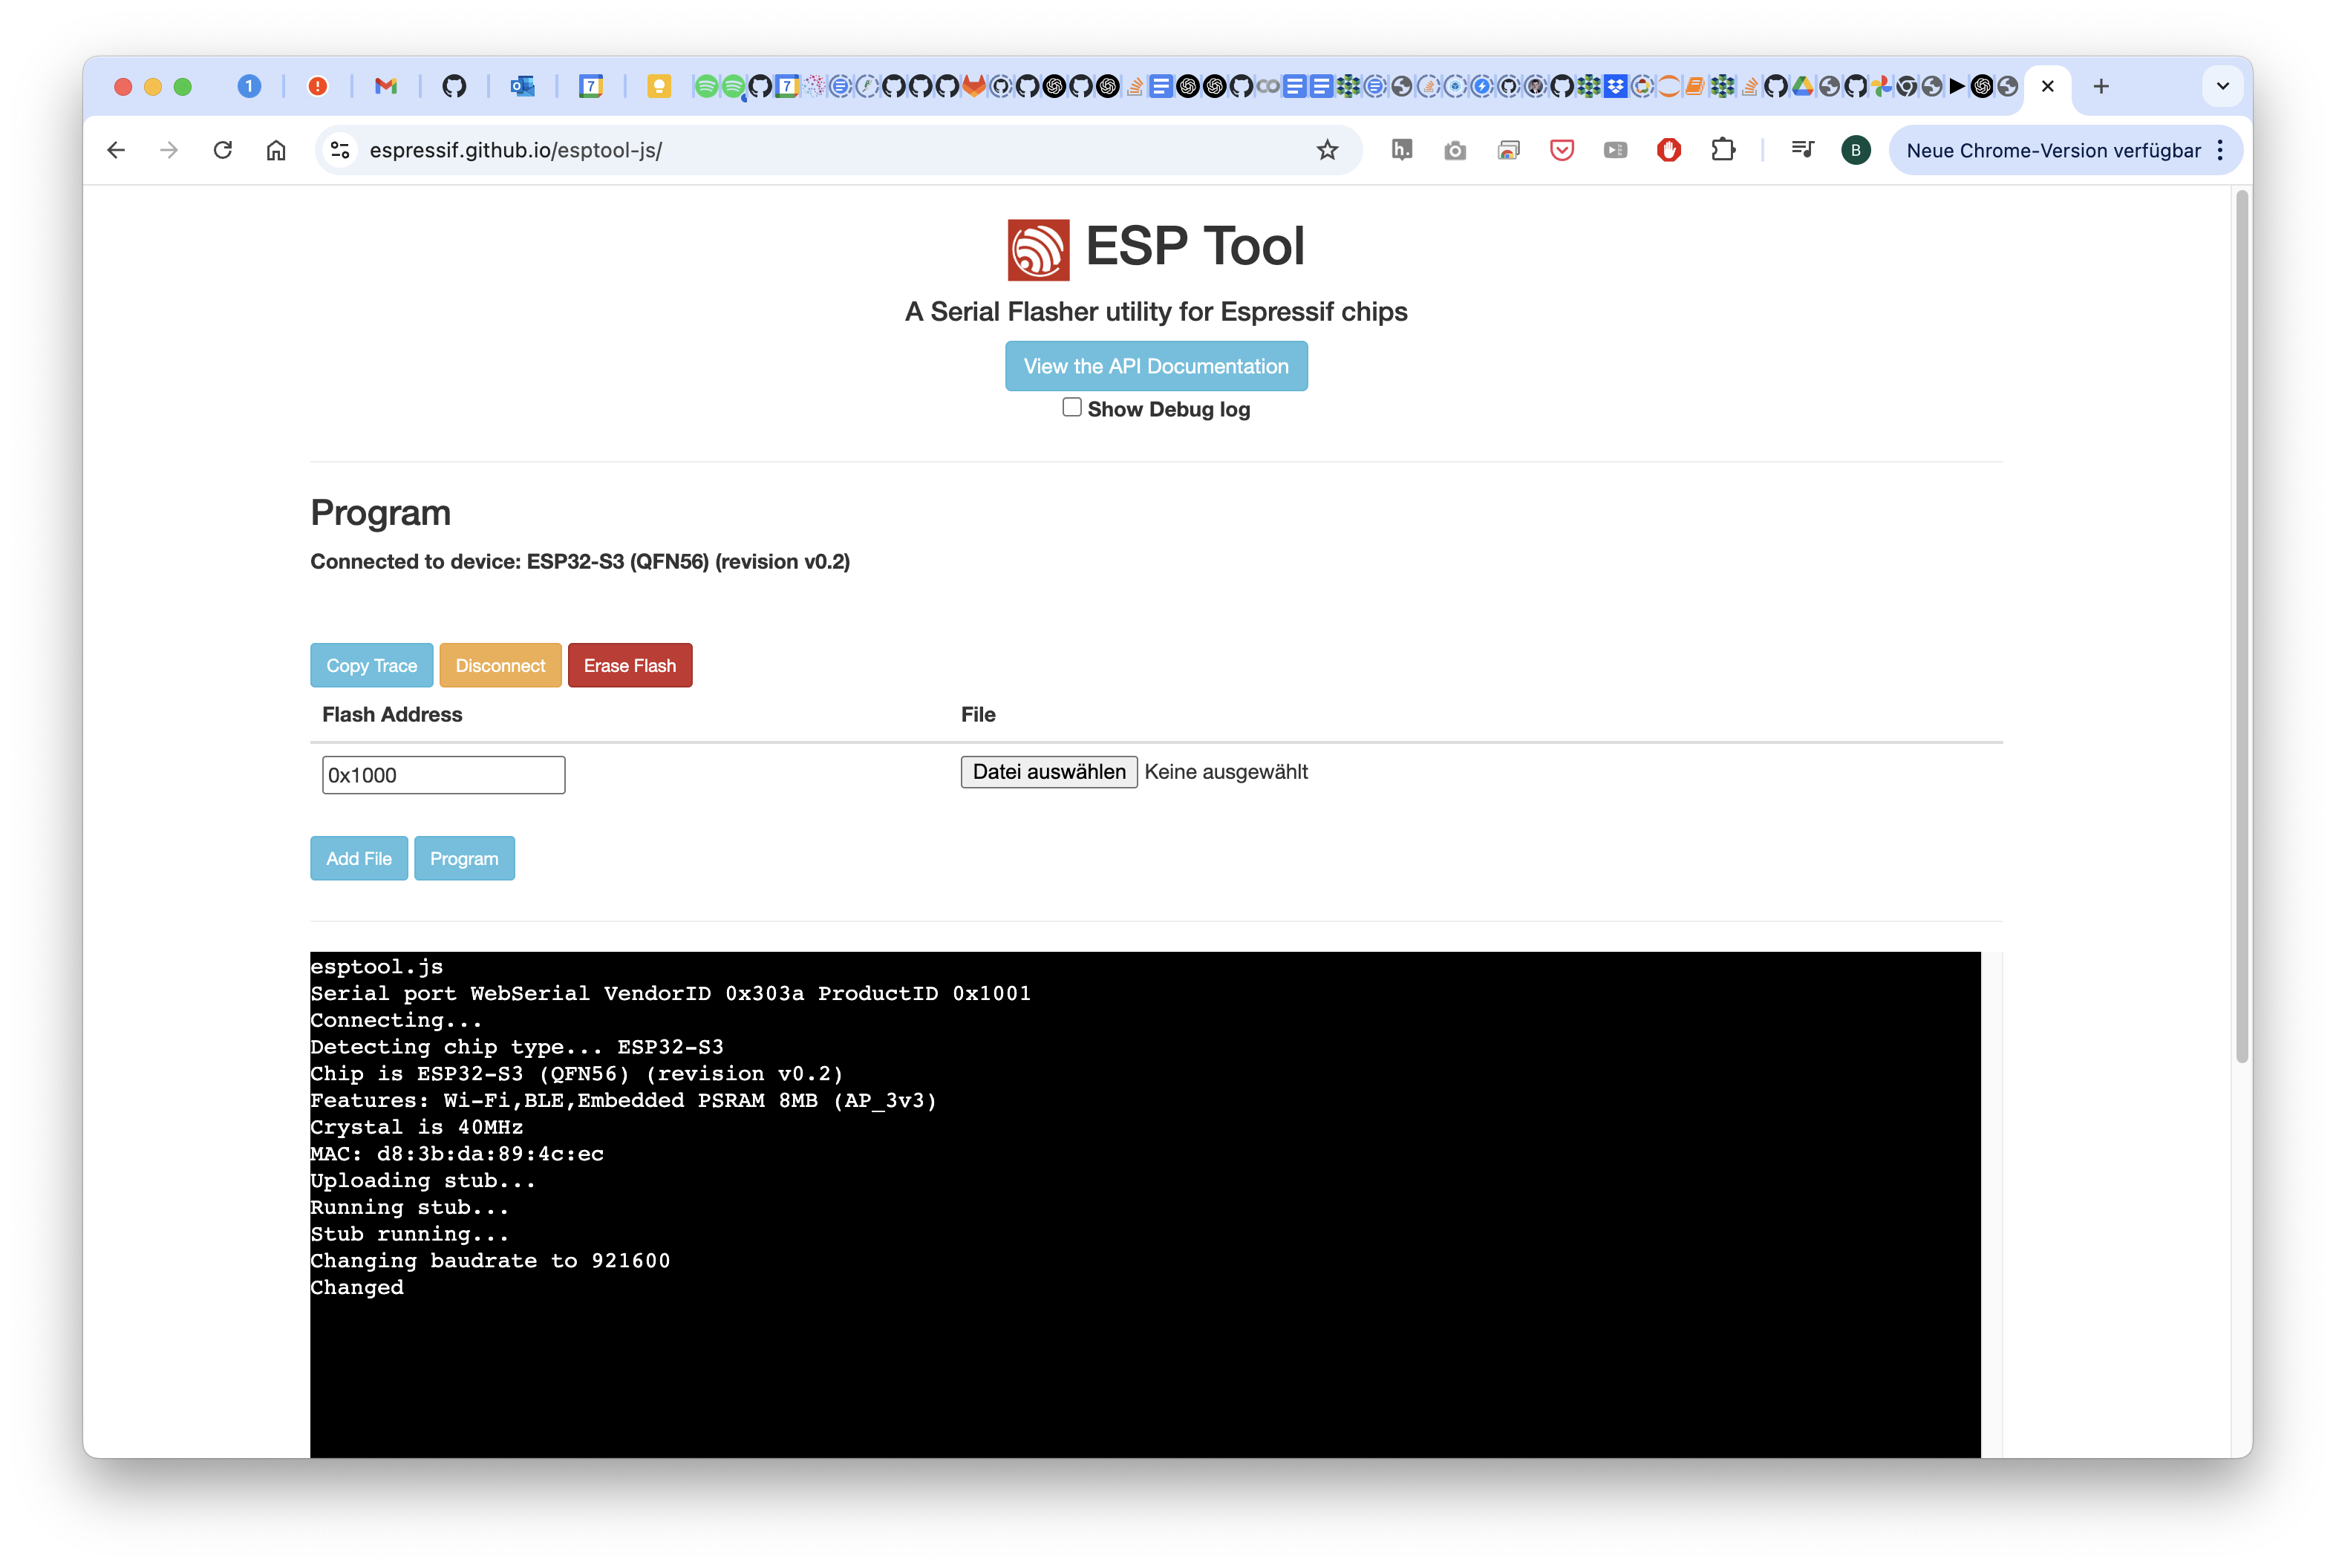Enable the Show Debug log checkbox
The height and width of the screenshot is (1568, 2336).
(x=1071, y=407)
